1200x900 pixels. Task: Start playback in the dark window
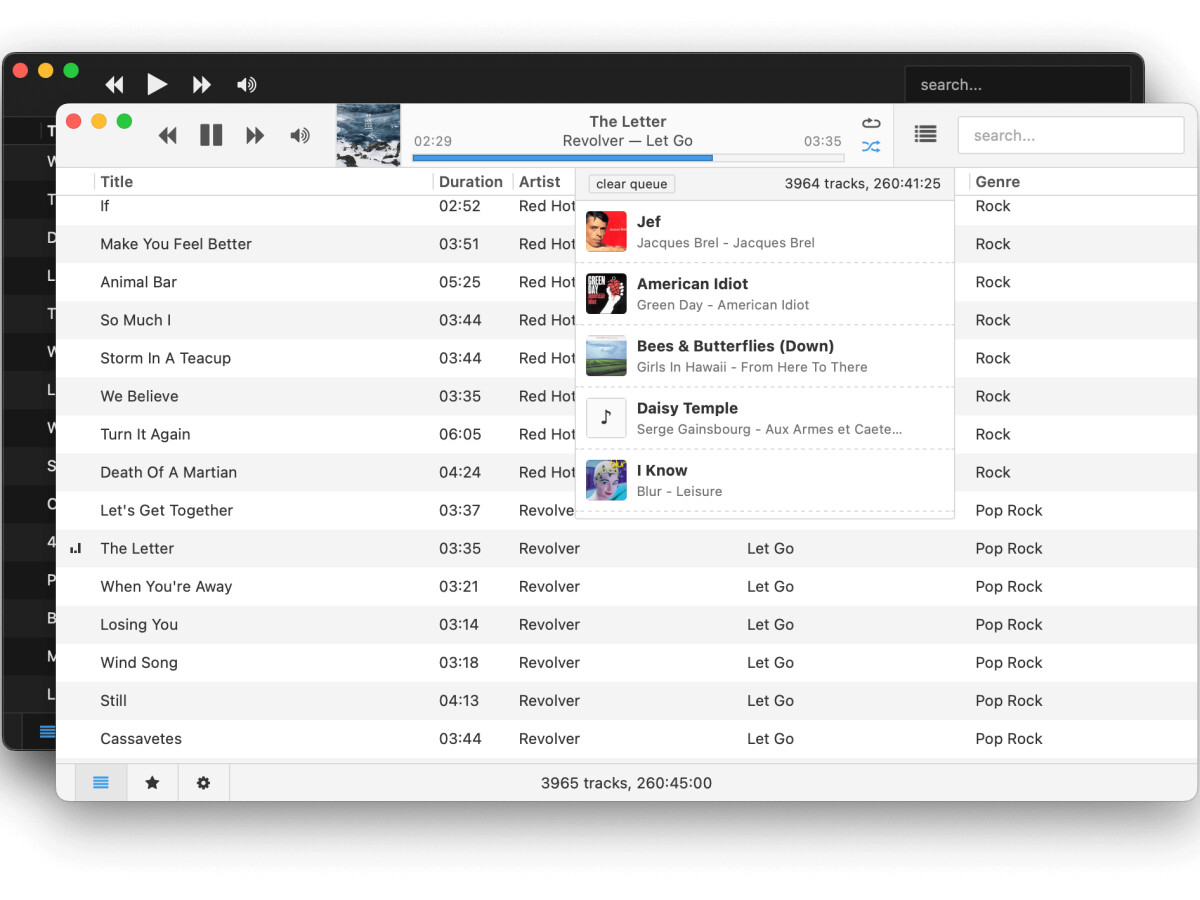(157, 84)
